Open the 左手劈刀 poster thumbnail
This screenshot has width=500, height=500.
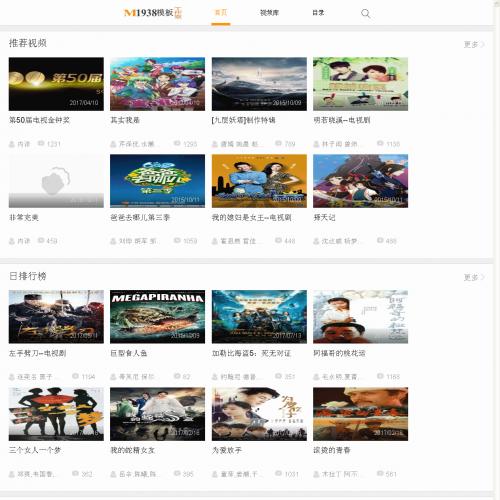point(56,317)
